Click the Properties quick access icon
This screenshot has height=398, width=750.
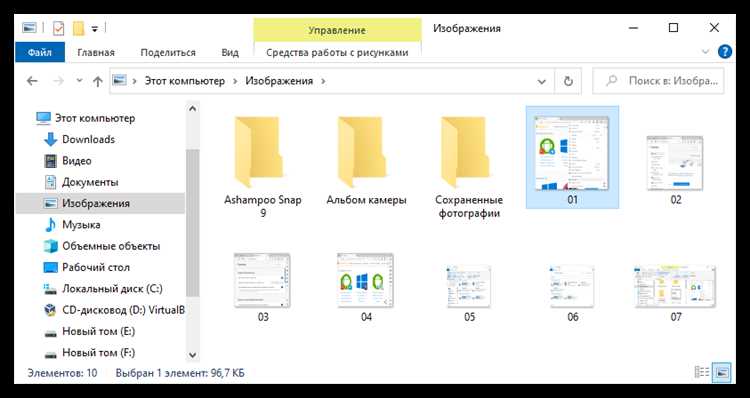tap(58, 28)
